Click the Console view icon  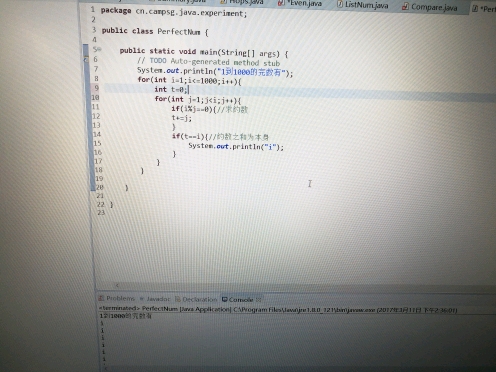(225, 299)
